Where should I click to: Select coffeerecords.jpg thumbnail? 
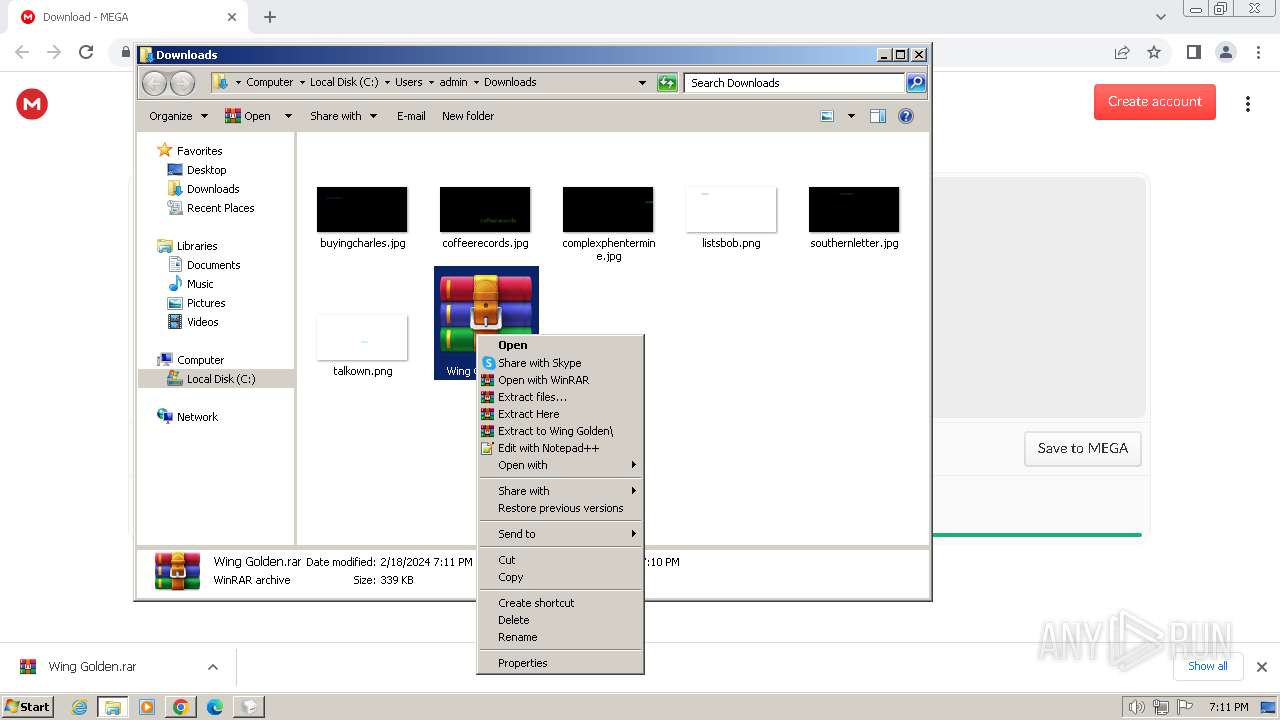click(x=485, y=210)
